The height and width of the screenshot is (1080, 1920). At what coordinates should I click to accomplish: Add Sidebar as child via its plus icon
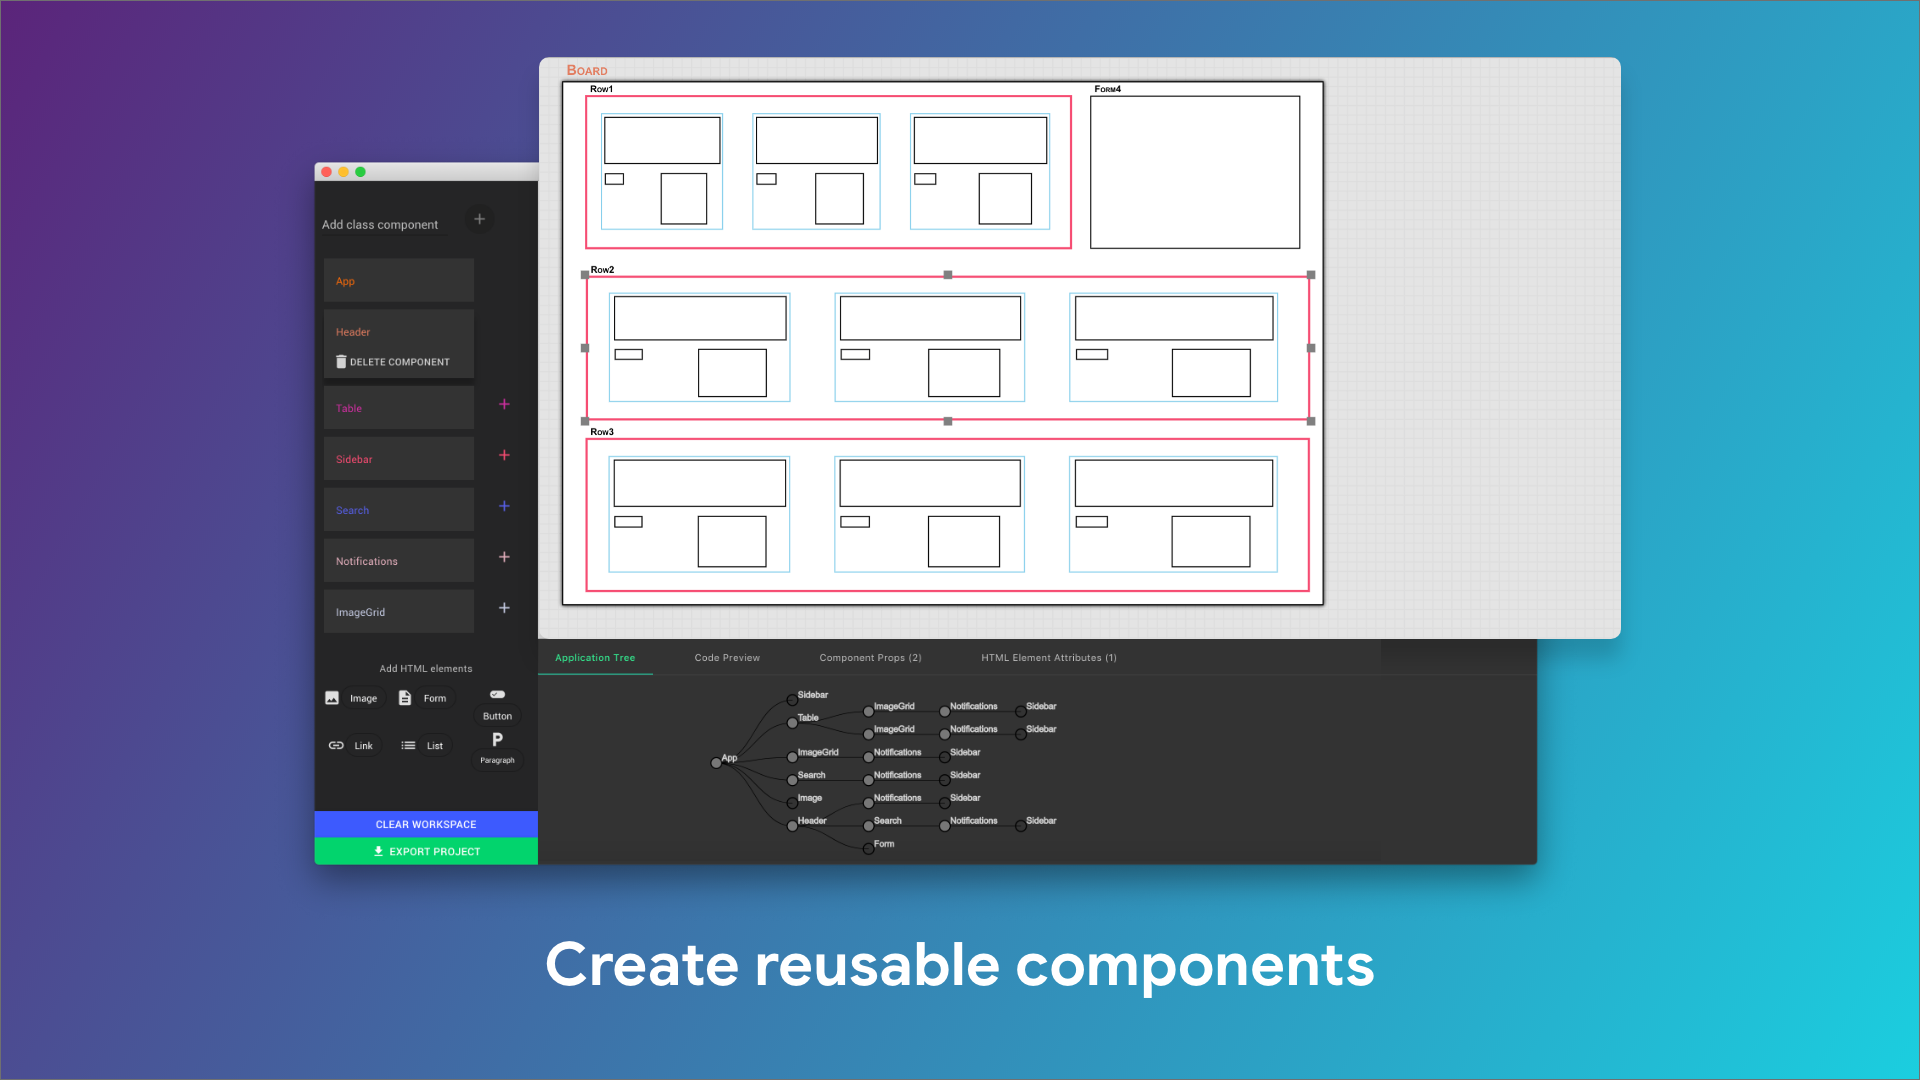(x=504, y=456)
